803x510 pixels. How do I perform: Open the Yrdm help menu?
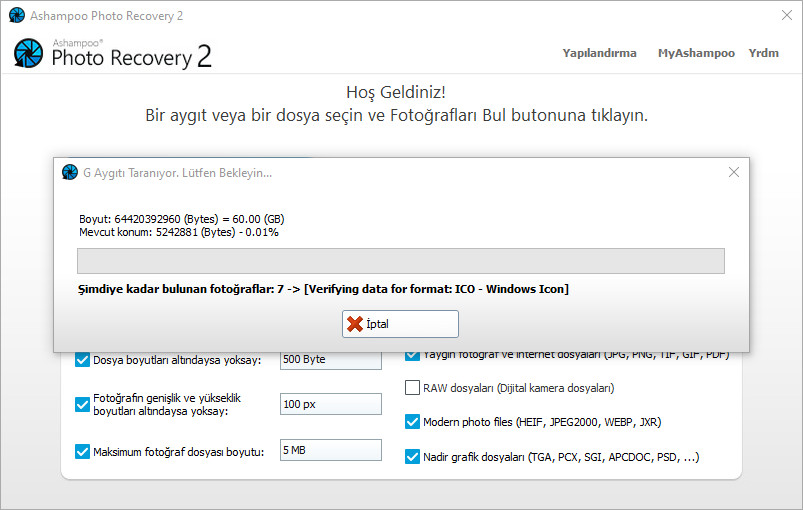(x=763, y=53)
